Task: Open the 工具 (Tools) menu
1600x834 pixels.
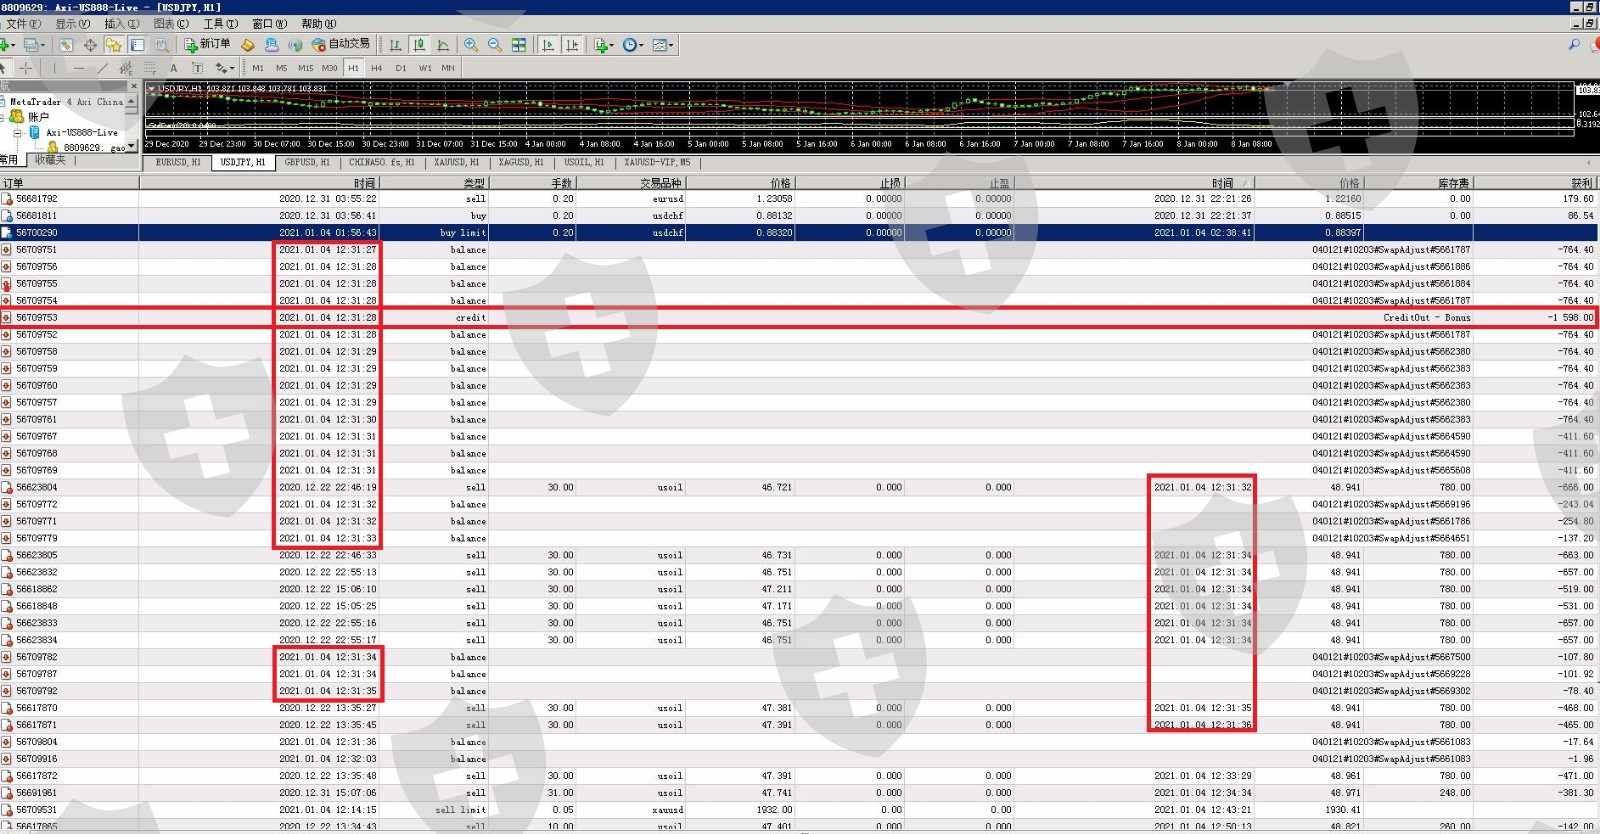Action: click(220, 24)
